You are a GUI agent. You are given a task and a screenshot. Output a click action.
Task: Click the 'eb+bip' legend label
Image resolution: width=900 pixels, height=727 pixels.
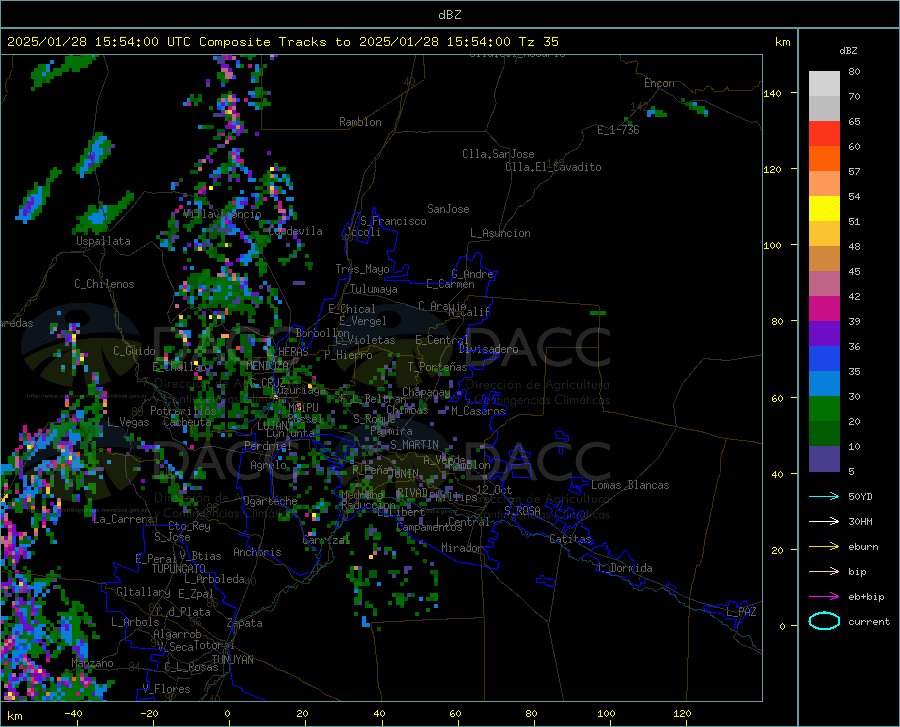click(866, 597)
